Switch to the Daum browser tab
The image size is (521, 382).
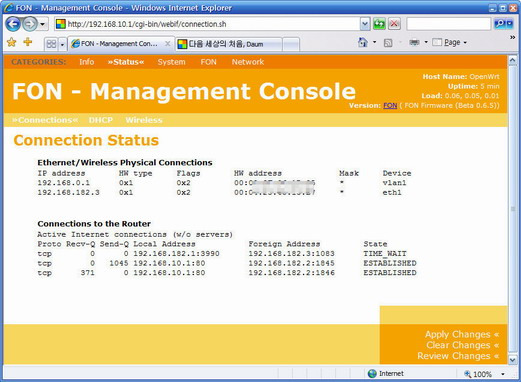(229, 44)
